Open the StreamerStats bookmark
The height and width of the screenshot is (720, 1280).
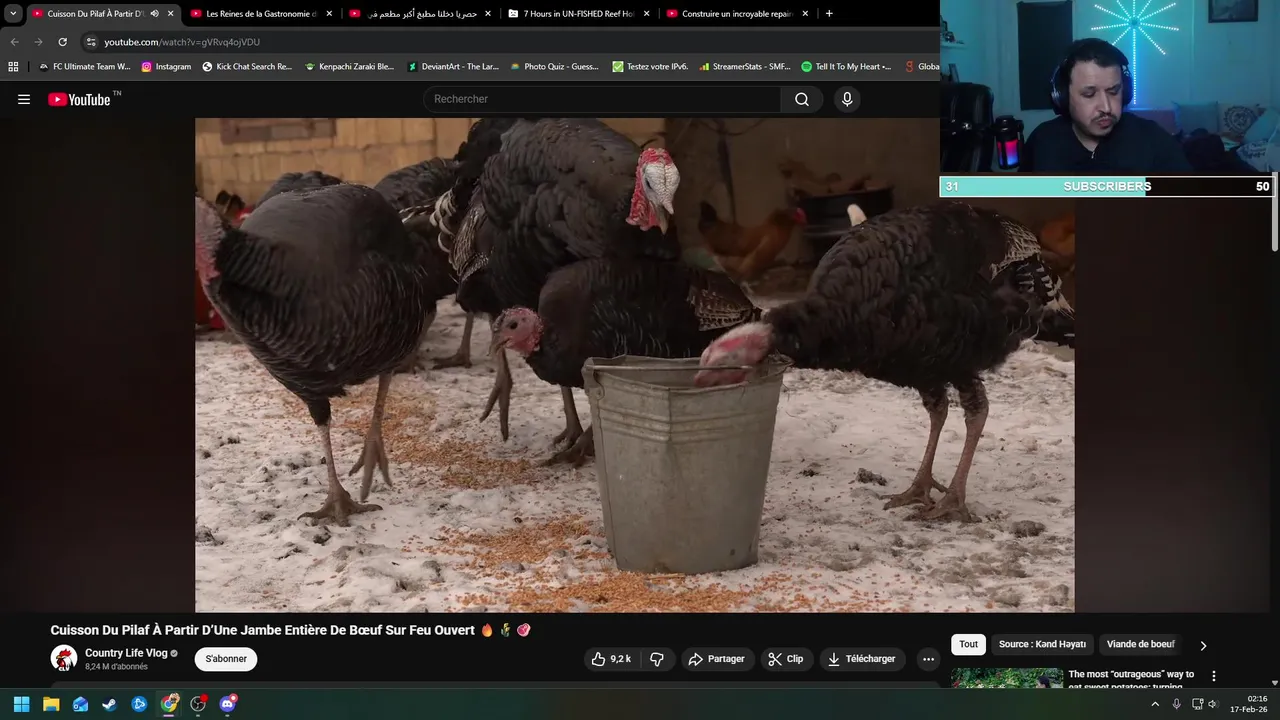coord(744,67)
